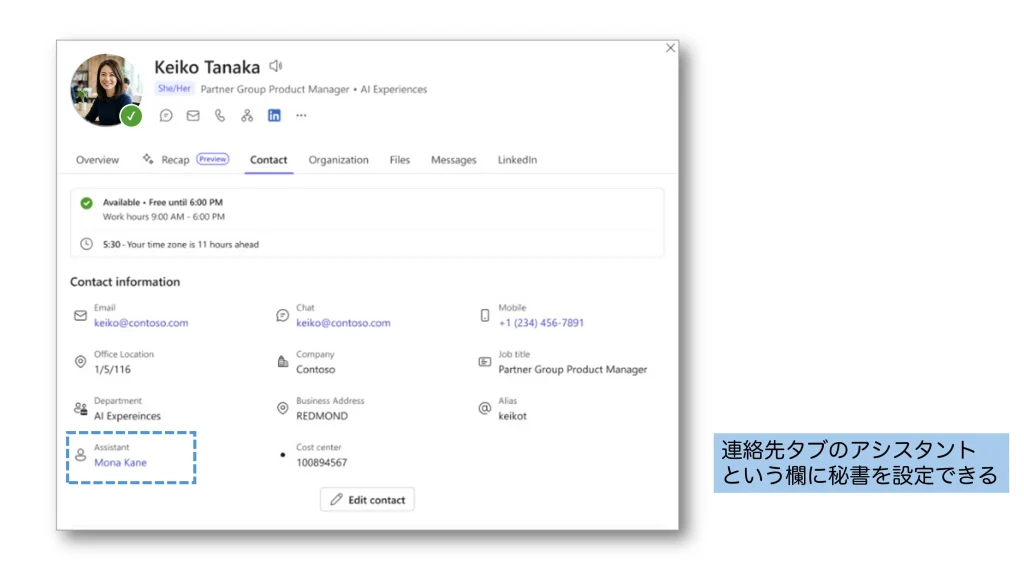The height and width of the screenshot is (576, 1024).
Task: Start chat with Keiko via chat icon
Action: coord(166,116)
